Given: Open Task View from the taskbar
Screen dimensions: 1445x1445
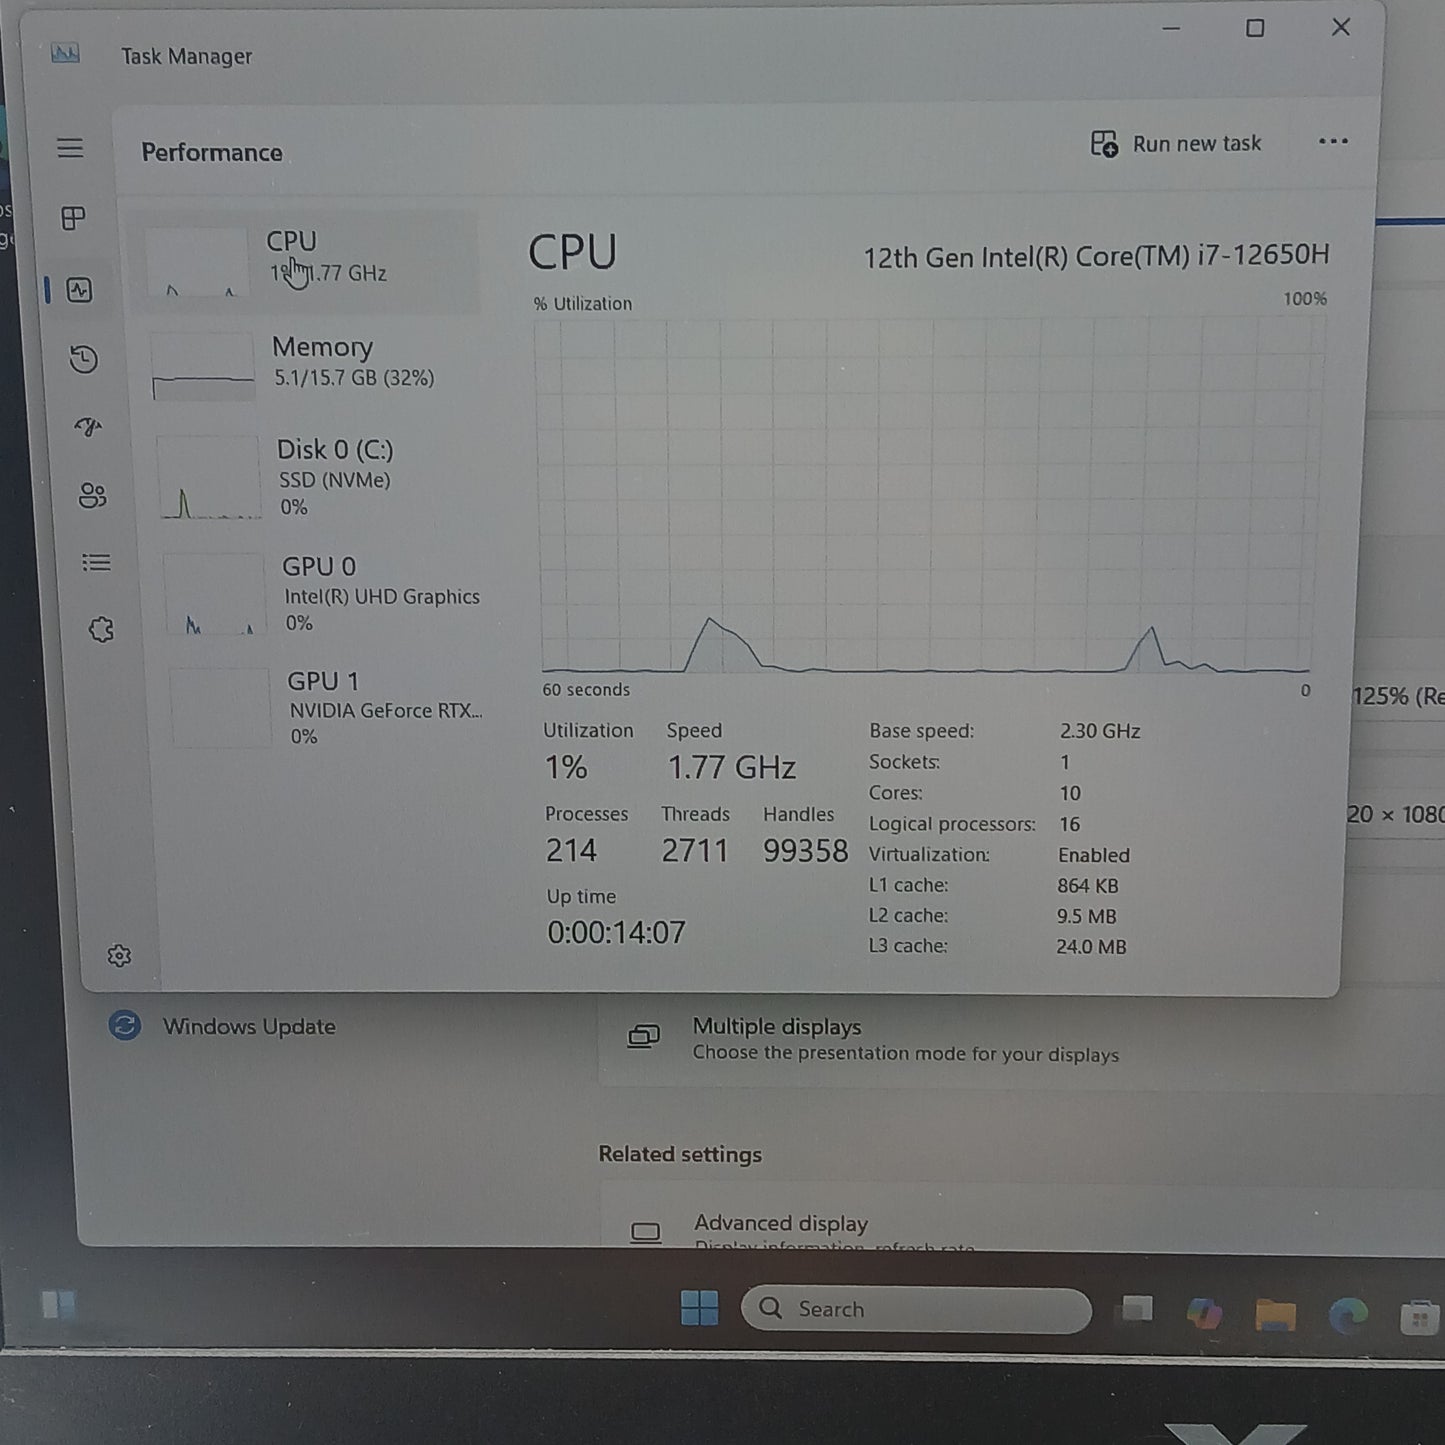Looking at the screenshot, I should [1137, 1309].
